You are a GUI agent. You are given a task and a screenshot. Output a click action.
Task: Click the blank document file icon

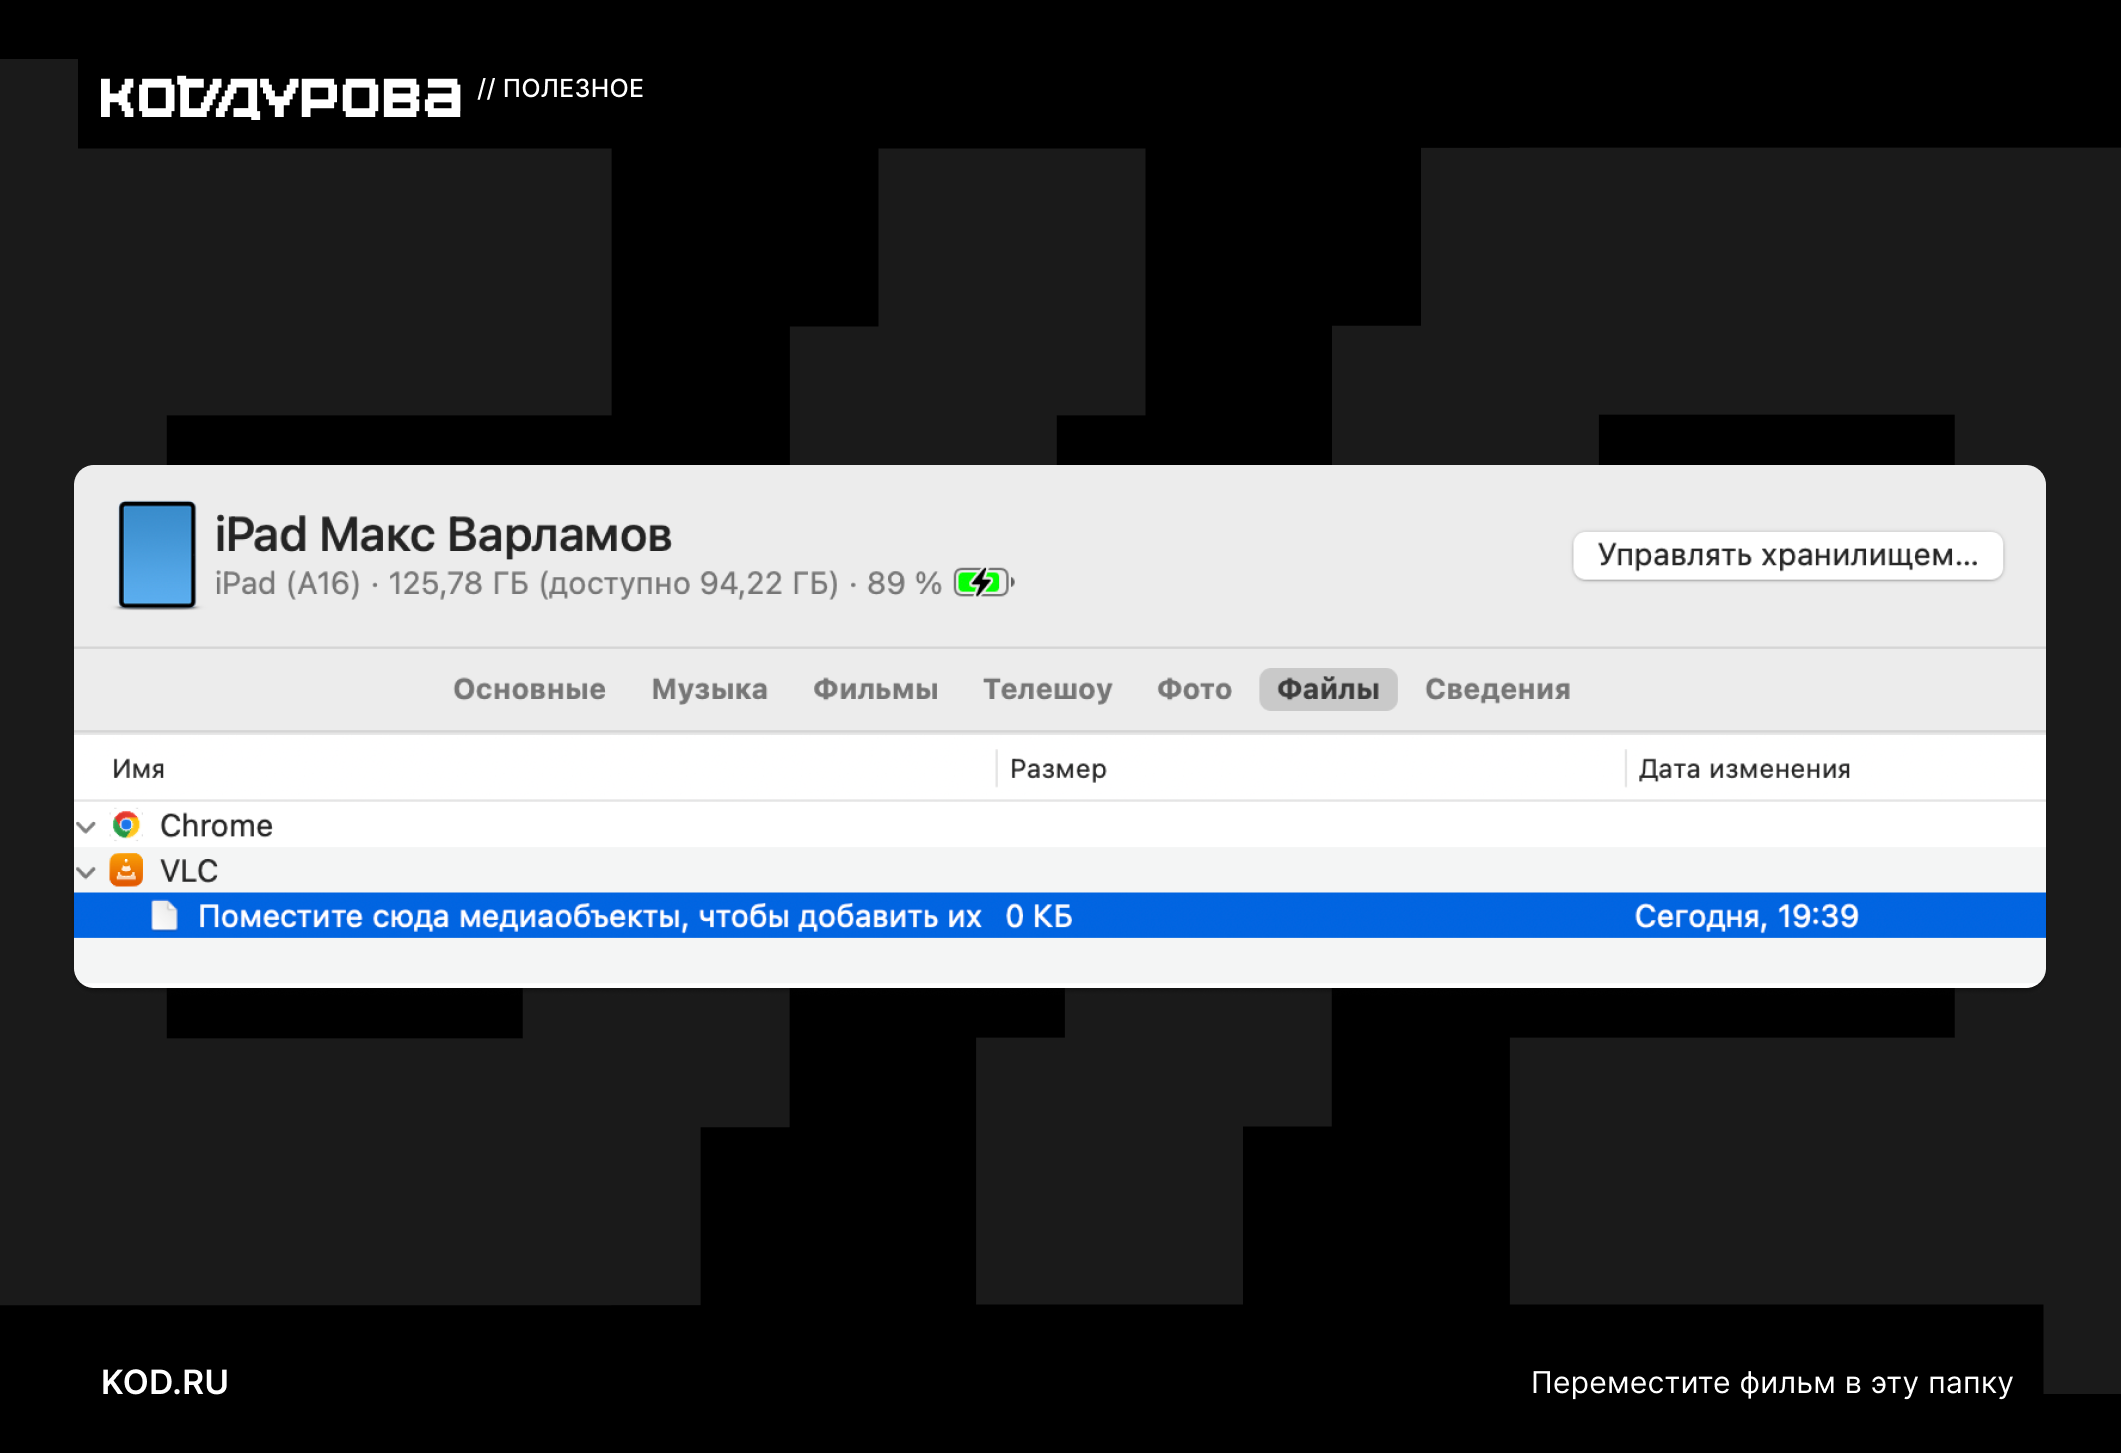165,915
